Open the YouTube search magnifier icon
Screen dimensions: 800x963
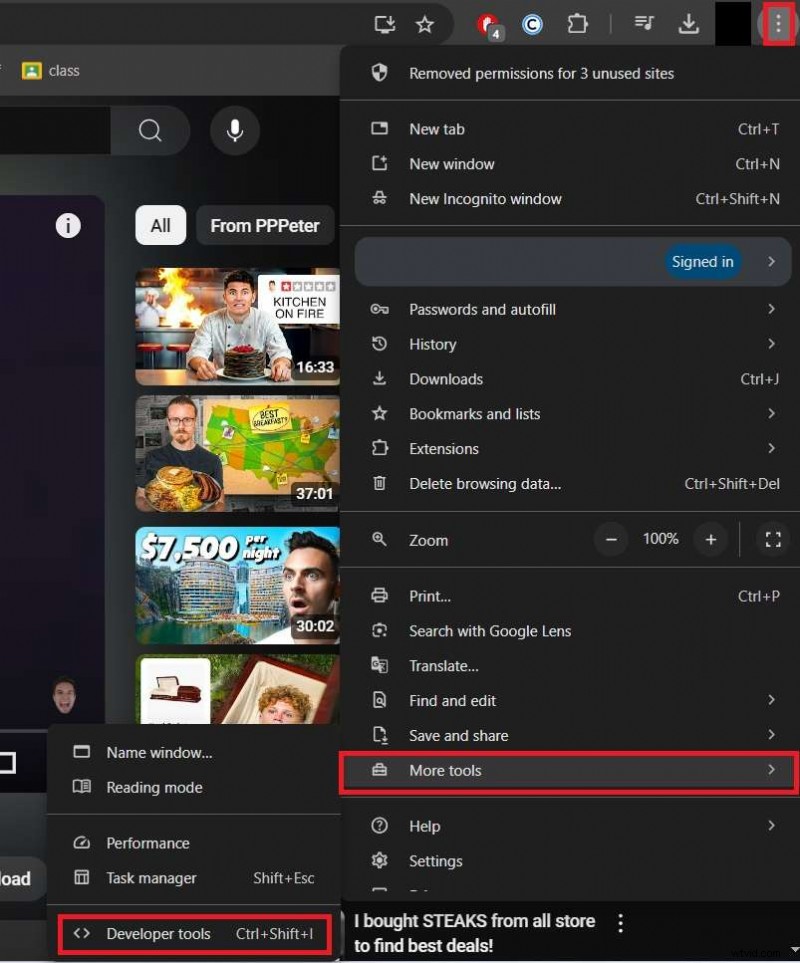150,130
